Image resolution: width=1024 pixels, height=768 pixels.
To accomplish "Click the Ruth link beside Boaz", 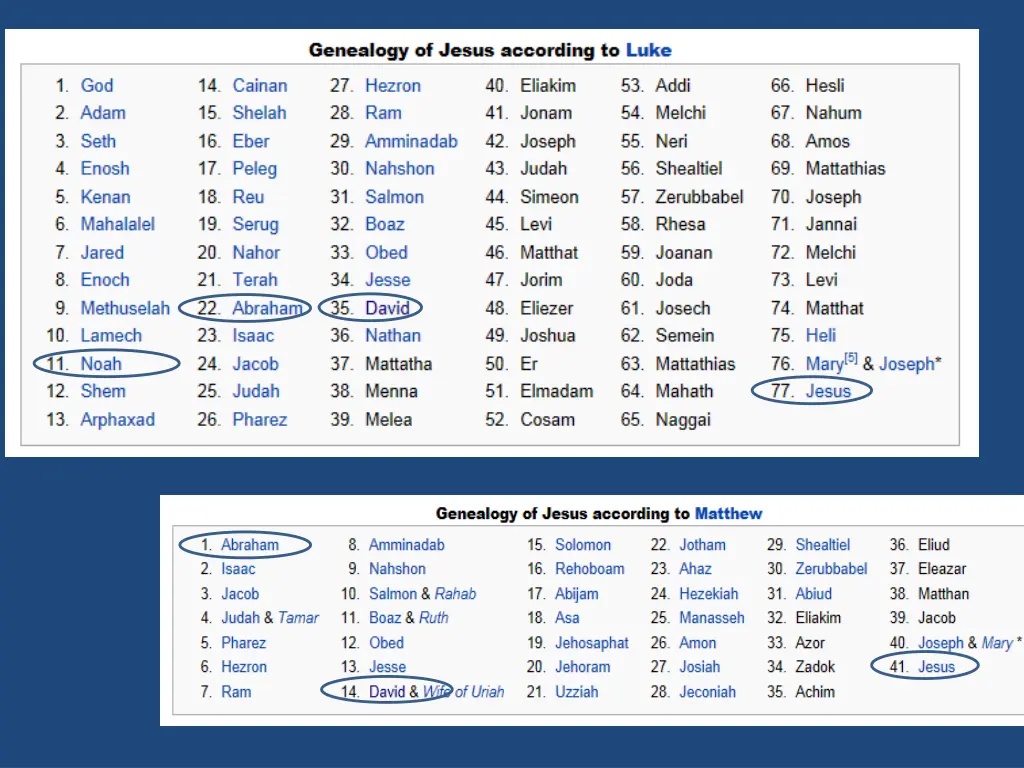I will (x=434, y=618).
